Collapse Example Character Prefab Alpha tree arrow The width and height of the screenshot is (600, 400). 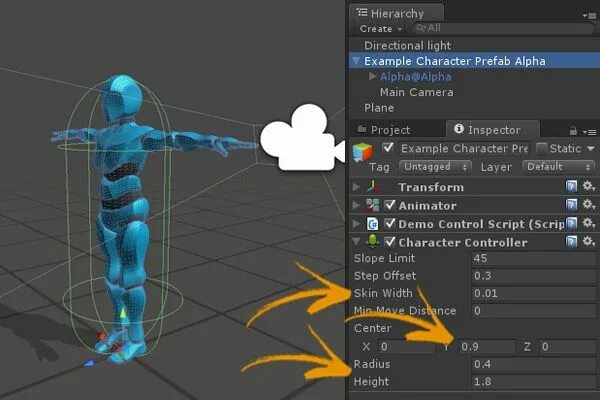coord(356,61)
